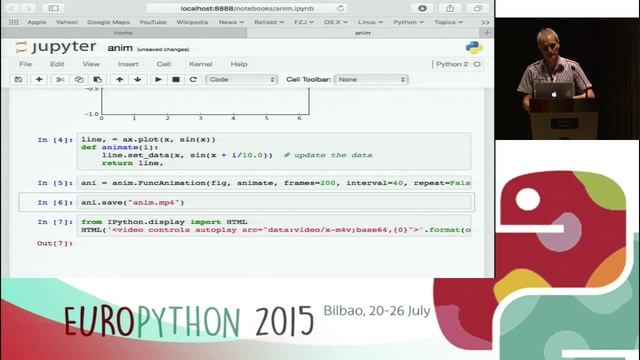This screenshot has height=360, width=640.
Task: Open the View menu
Action: pos(91,64)
